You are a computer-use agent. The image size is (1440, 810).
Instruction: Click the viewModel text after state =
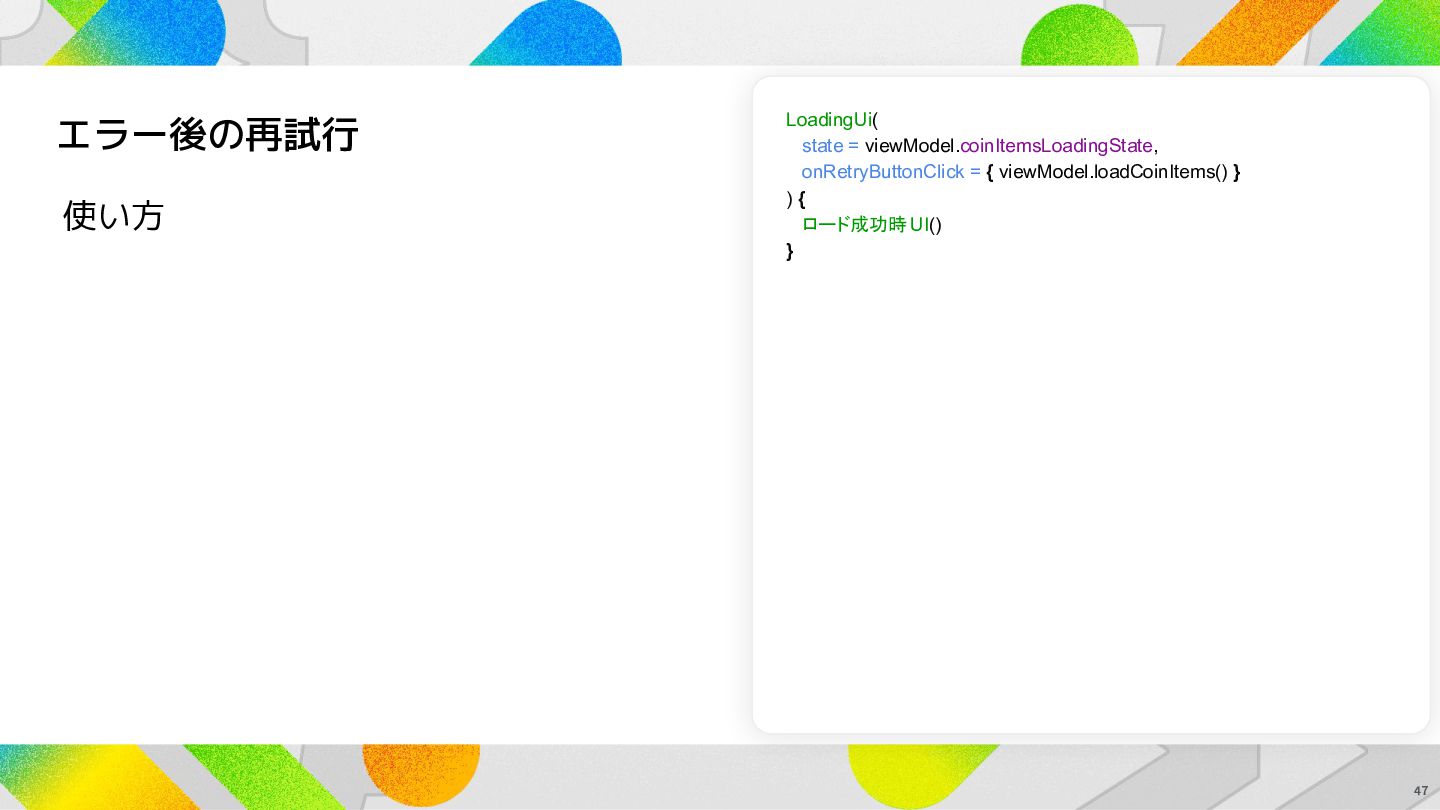pos(910,146)
